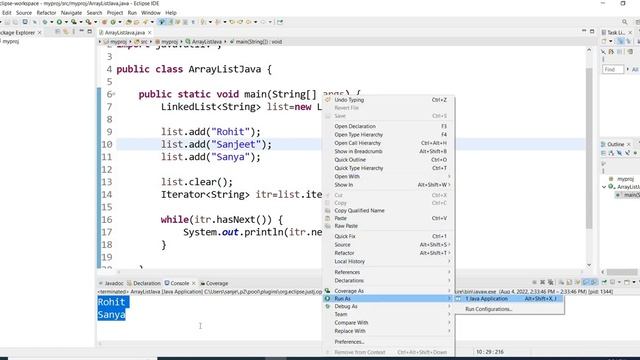
Task: Click the Run As entry's green icon
Action: point(327,299)
